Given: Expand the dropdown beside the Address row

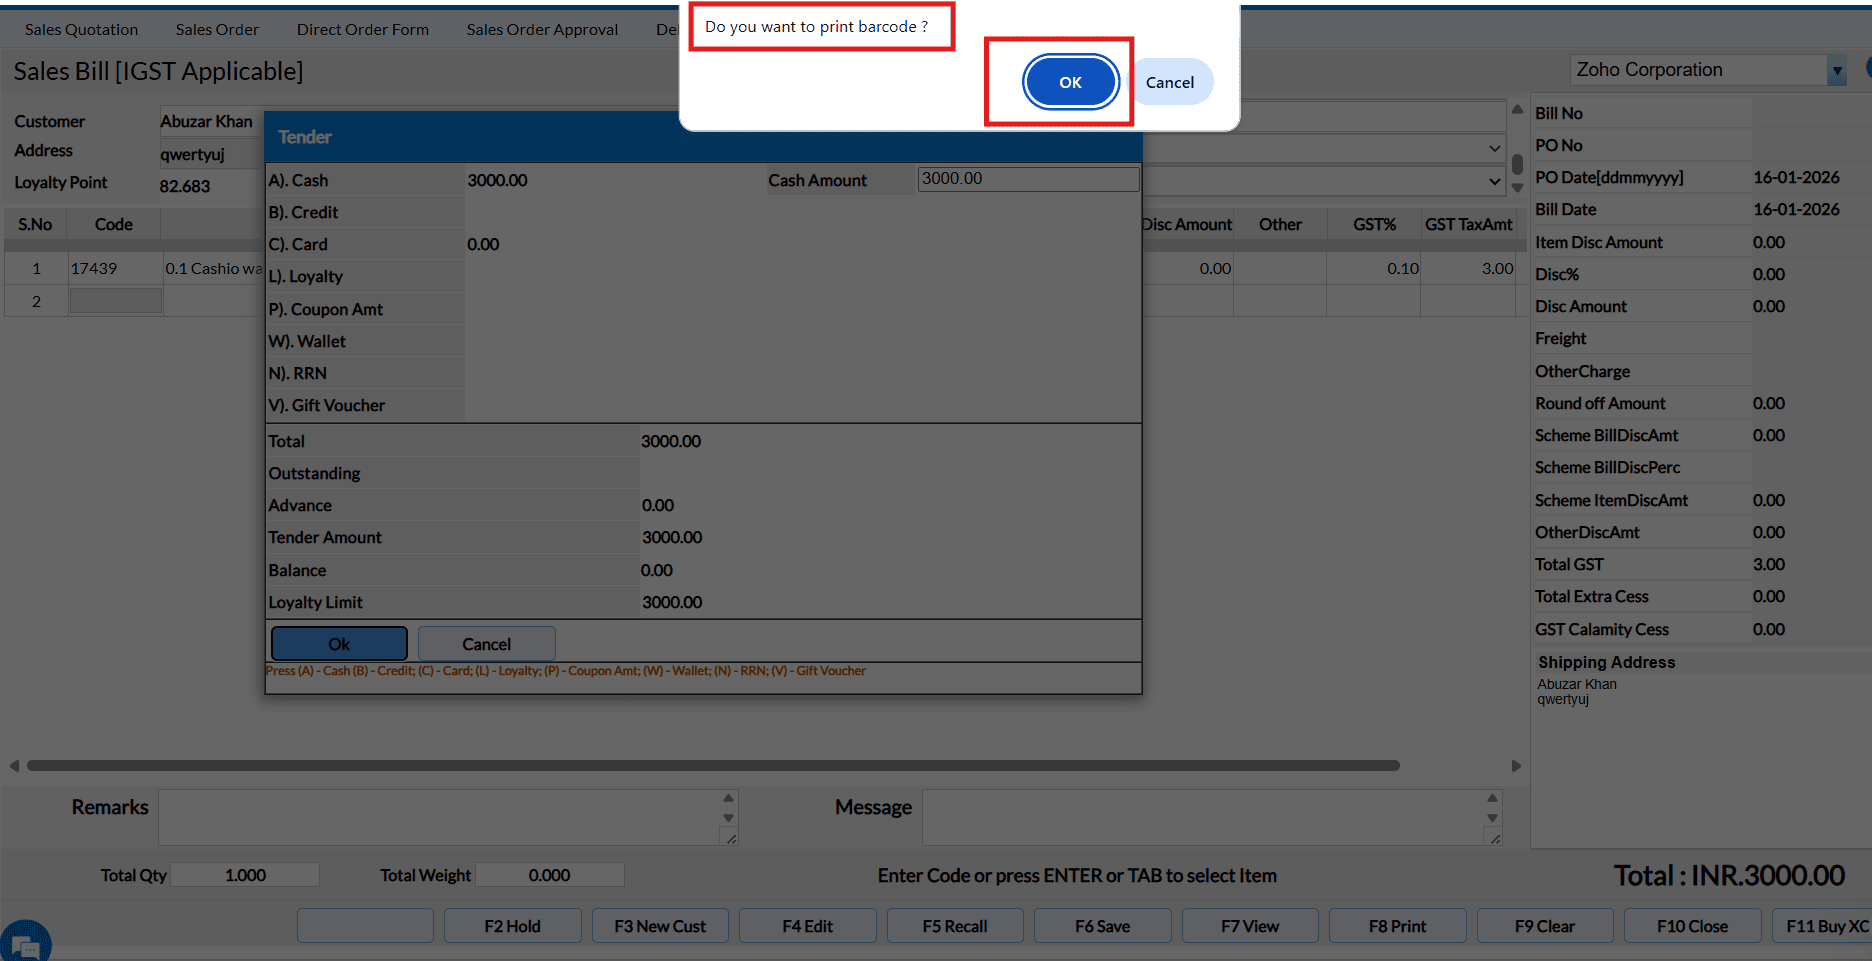Looking at the screenshot, I should point(1494,148).
